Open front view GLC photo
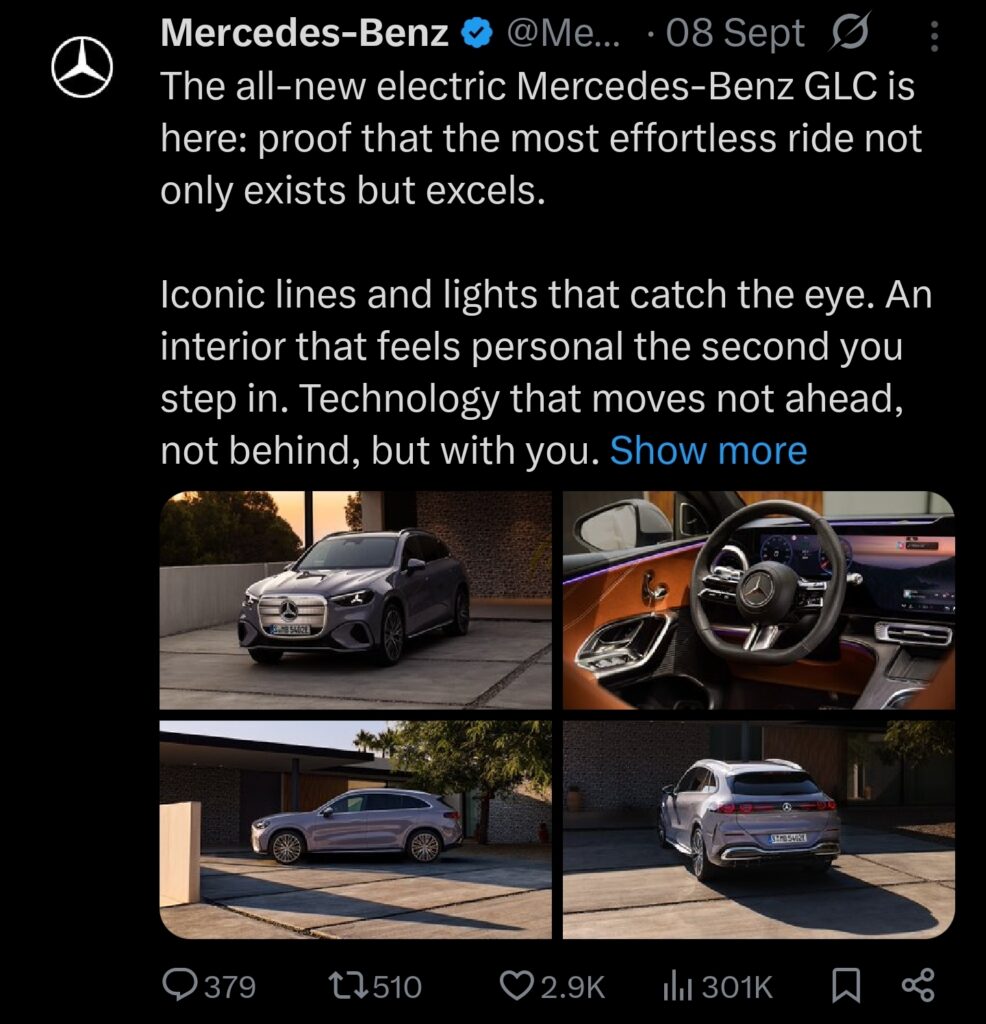The width and height of the screenshot is (986, 1024). coord(356,600)
